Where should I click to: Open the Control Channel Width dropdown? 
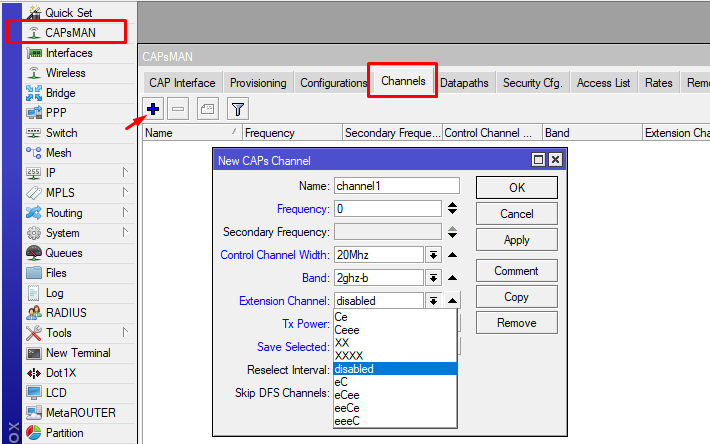pyautogui.click(x=434, y=255)
